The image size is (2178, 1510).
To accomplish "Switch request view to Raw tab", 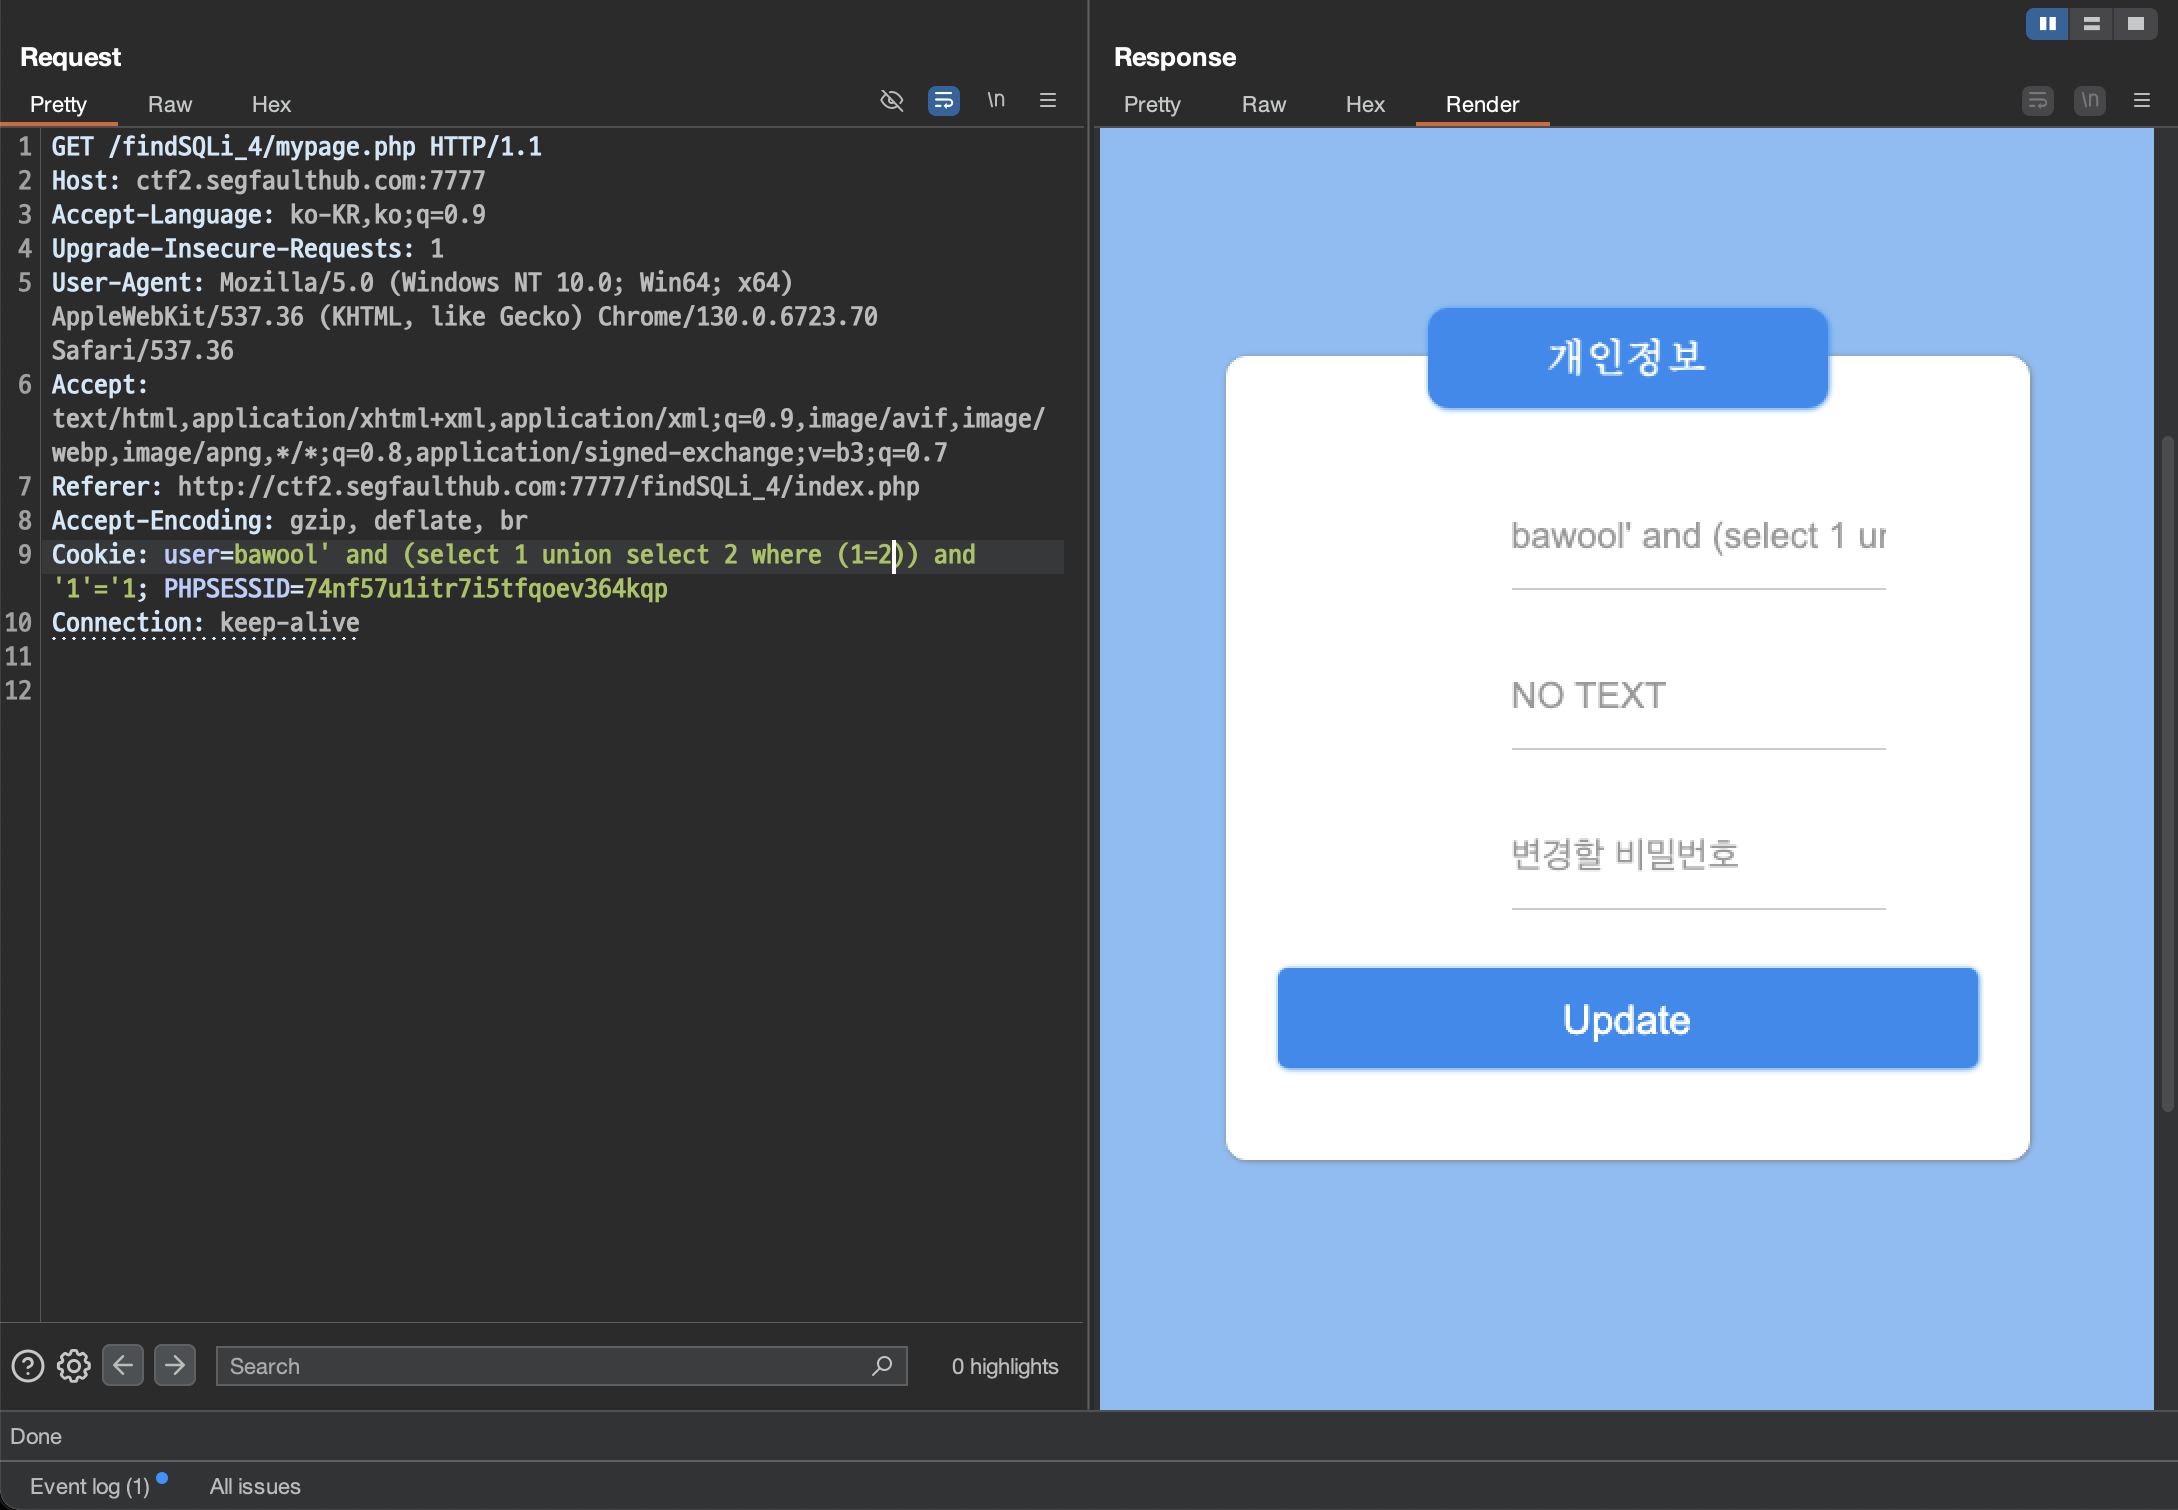I will (x=169, y=104).
